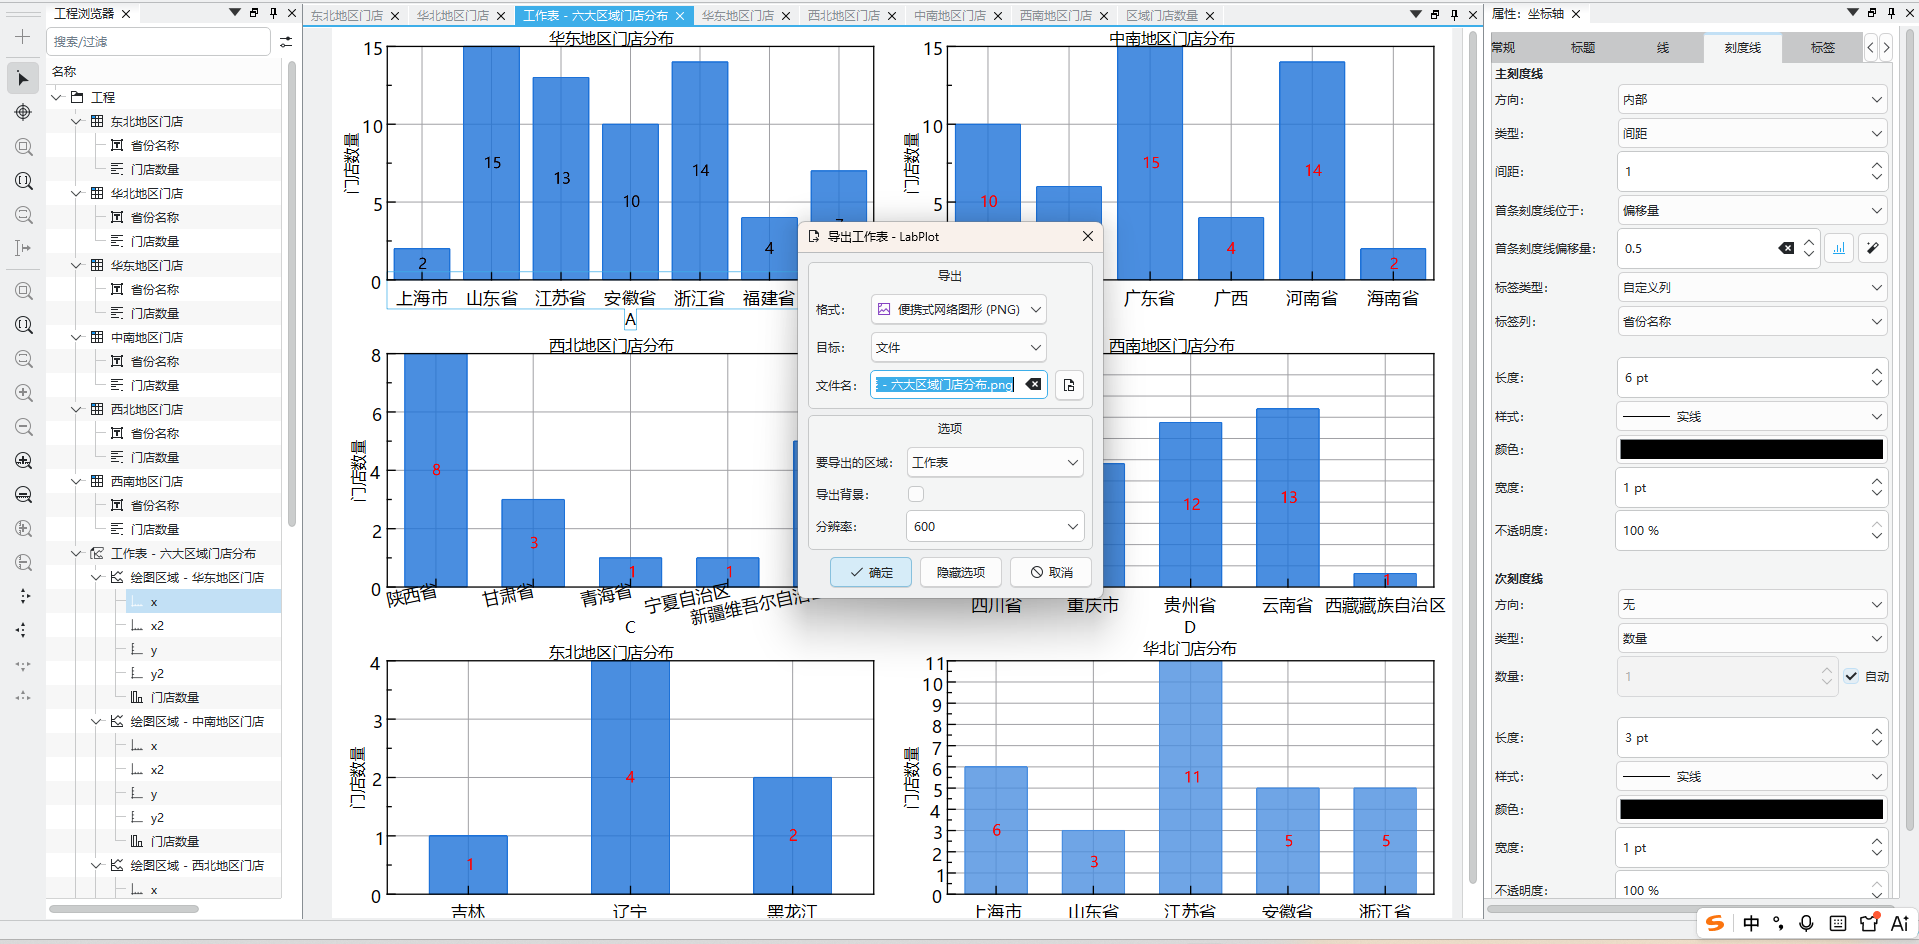1919x944 pixels.
Task: Click the magic wand icon beside tick offset
Action: pyautogui.click(x=1873, y=248)
